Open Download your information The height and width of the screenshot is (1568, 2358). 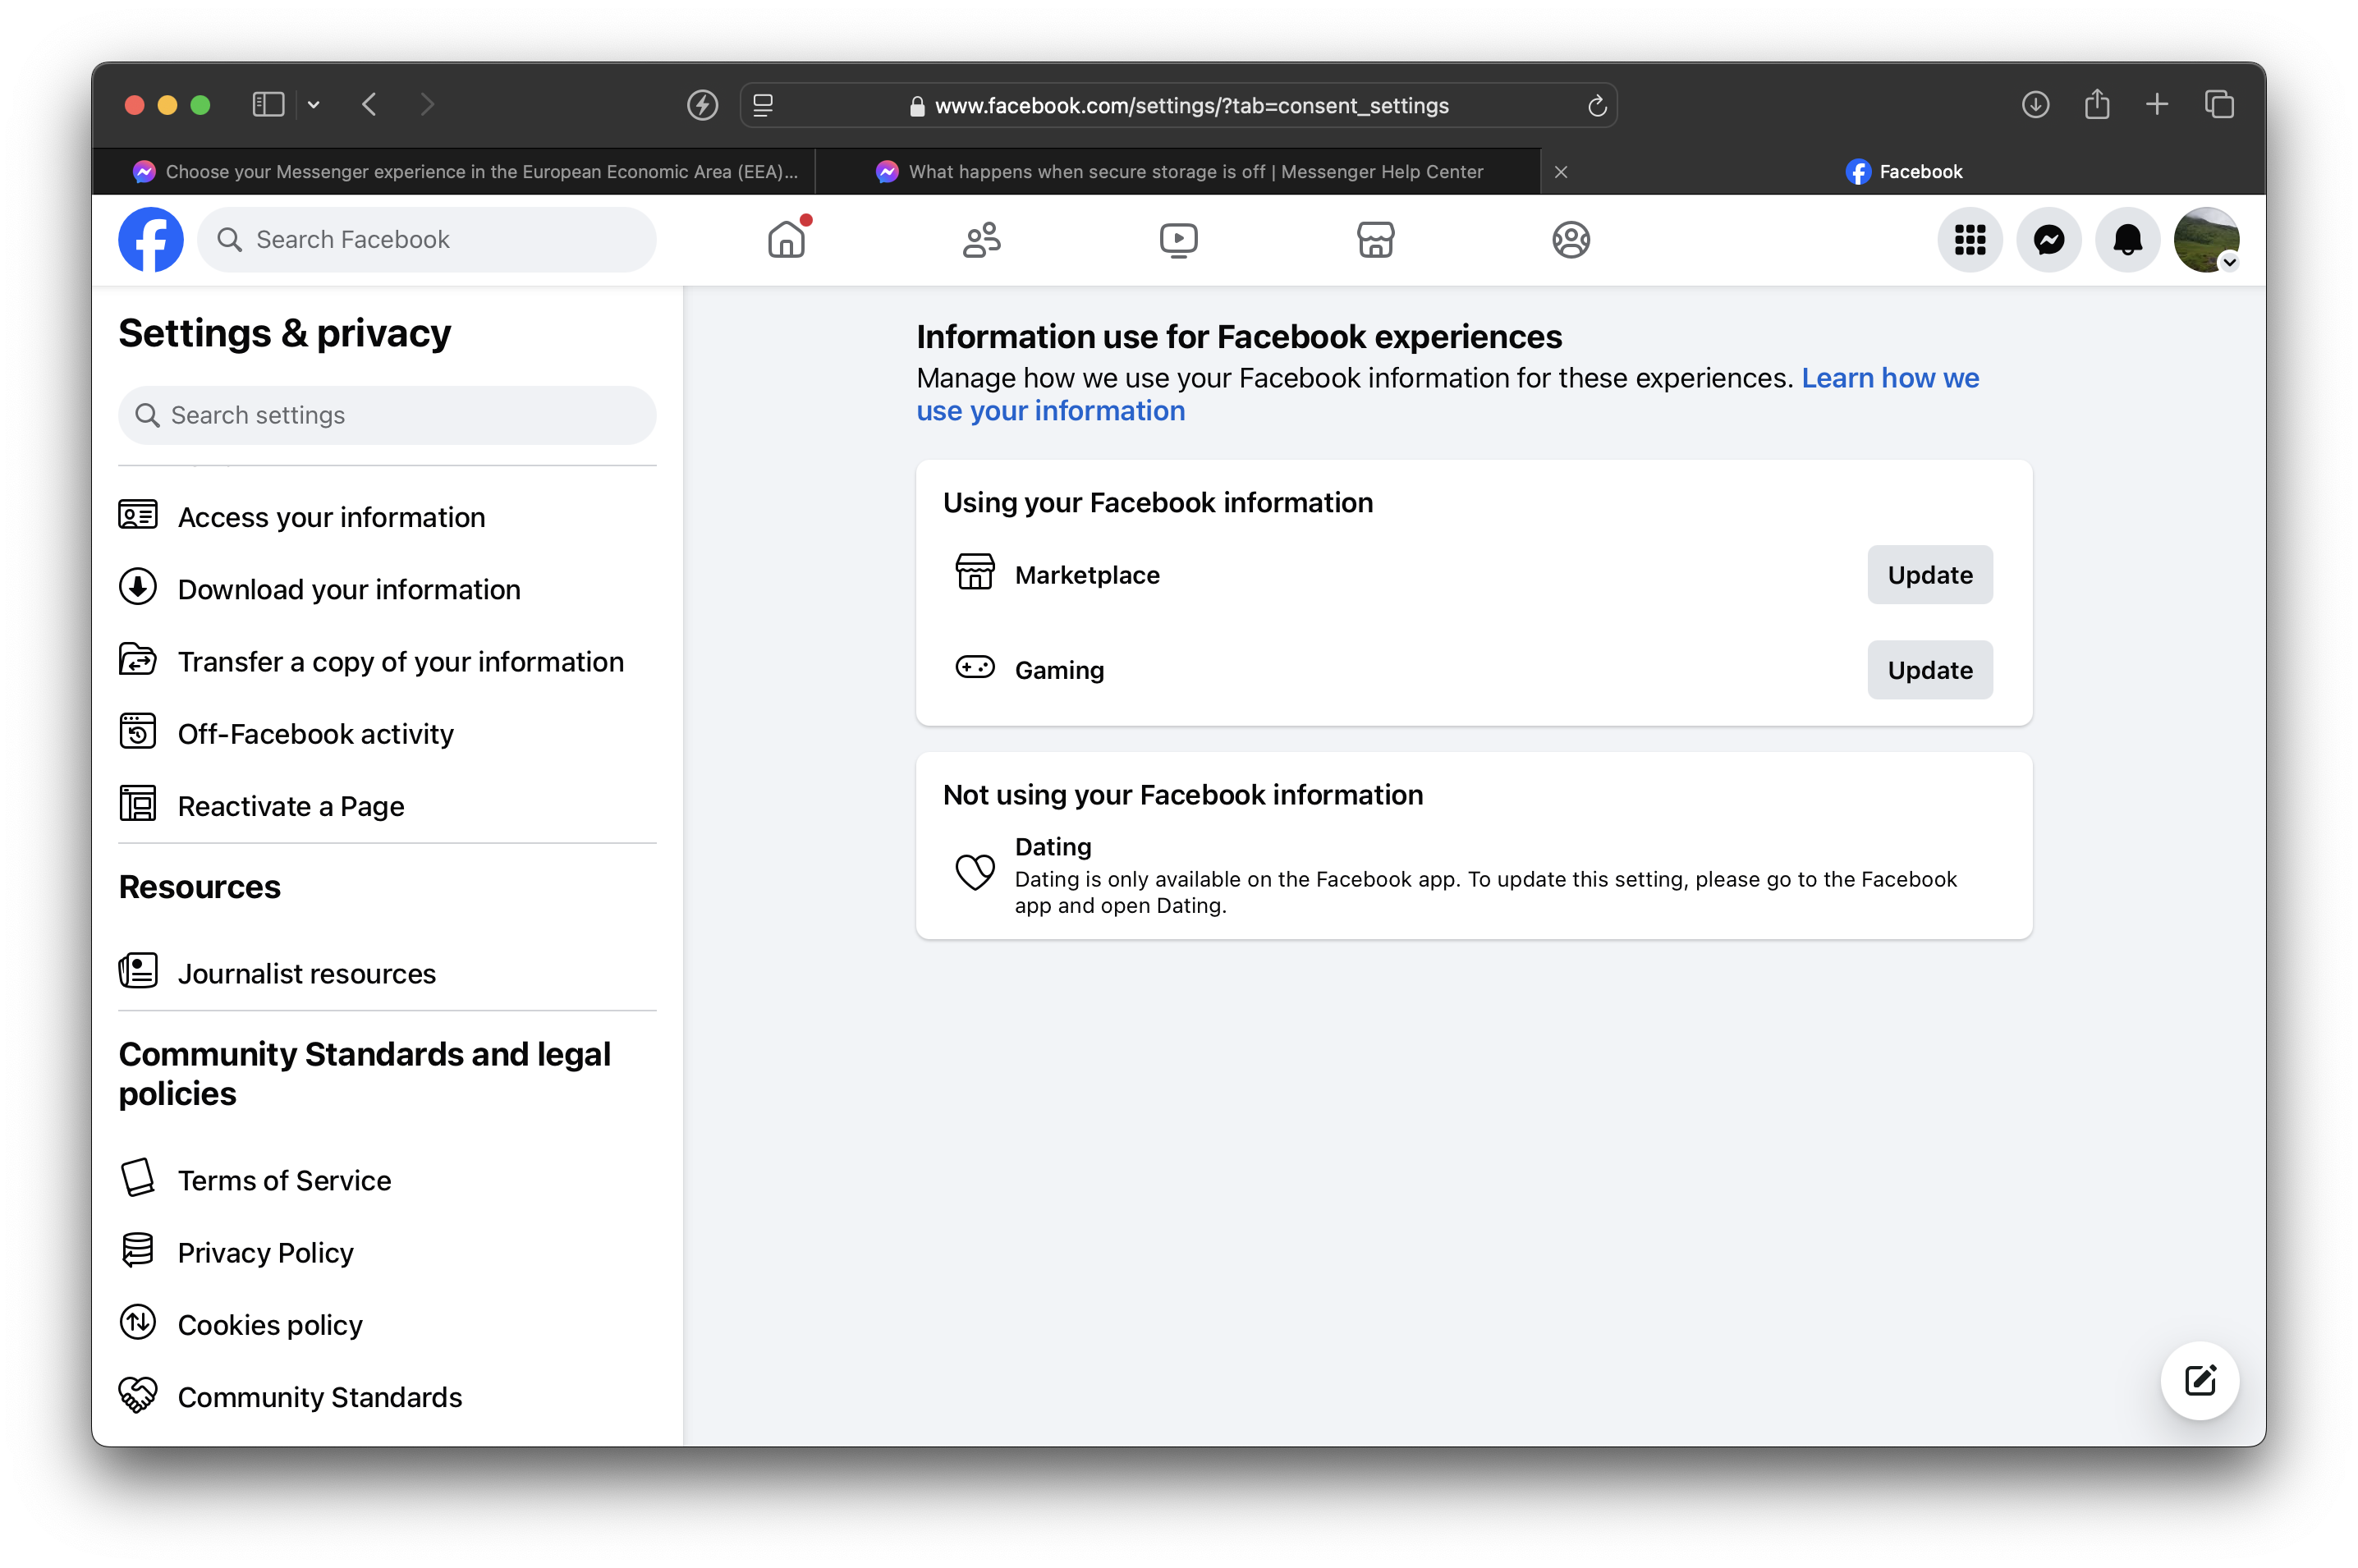[387, 589]
